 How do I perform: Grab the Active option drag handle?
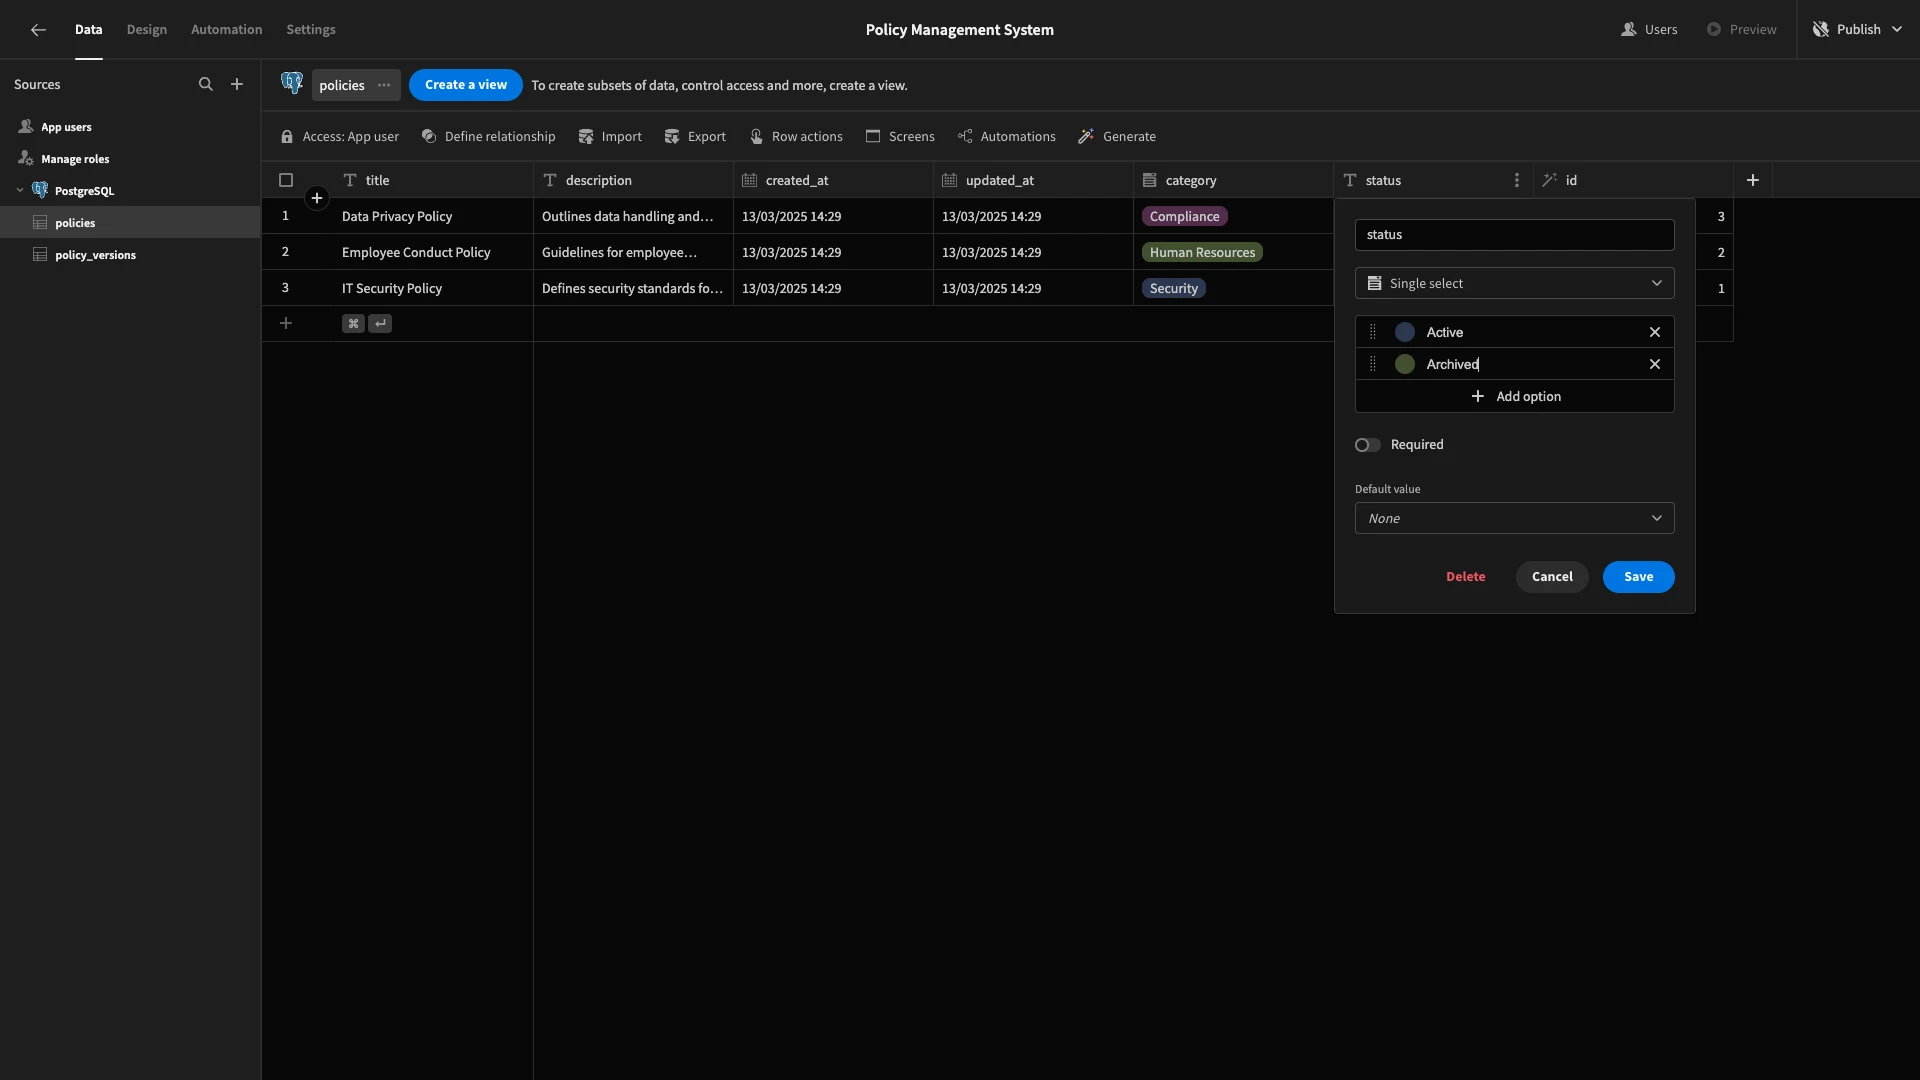click(x=1373, y=332)
